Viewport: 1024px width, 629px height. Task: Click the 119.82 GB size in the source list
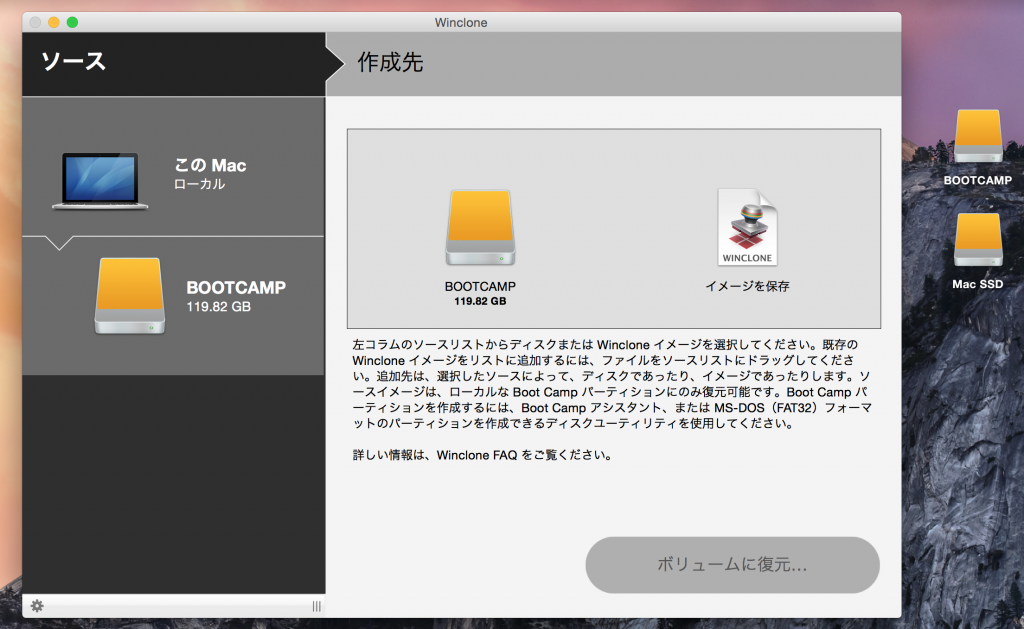(218, 306)
